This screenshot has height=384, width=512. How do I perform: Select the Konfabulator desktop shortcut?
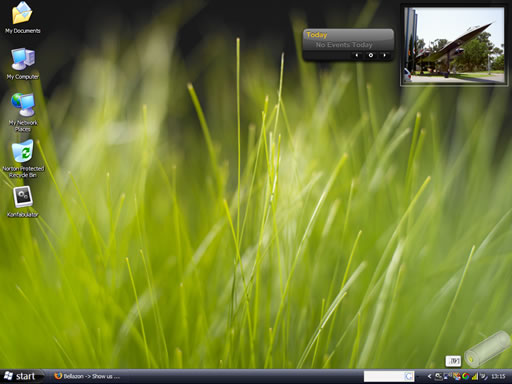click(23, 202)
